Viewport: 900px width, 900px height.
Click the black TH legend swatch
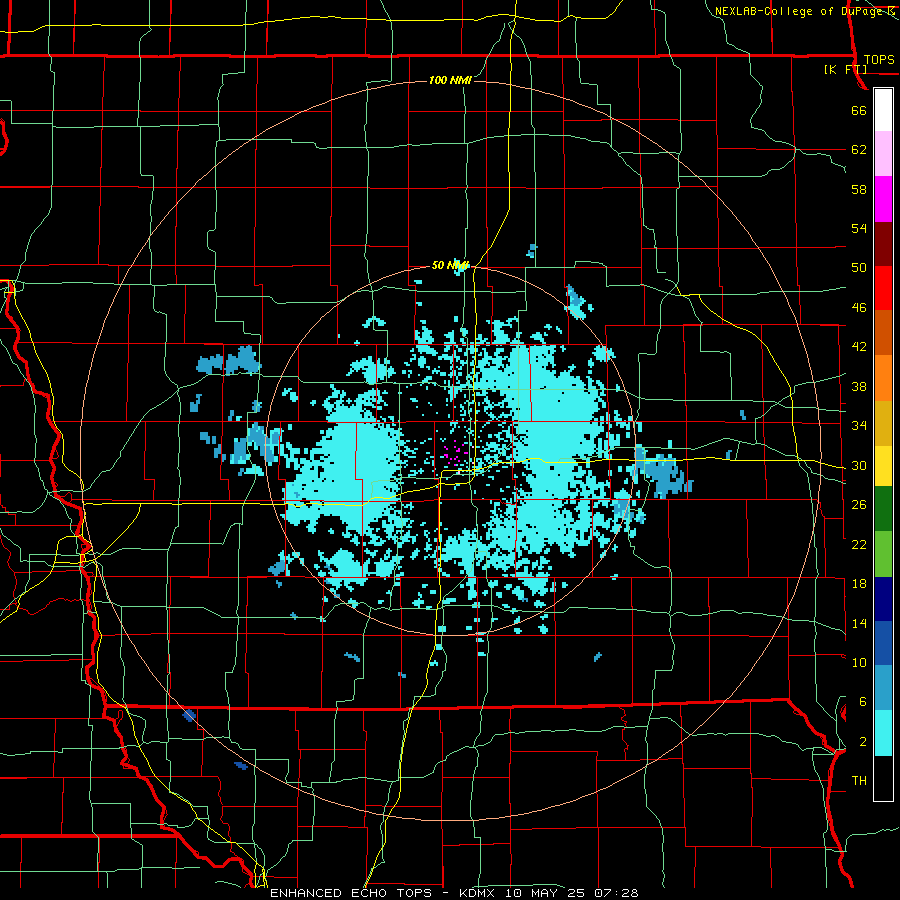[883, 778]
